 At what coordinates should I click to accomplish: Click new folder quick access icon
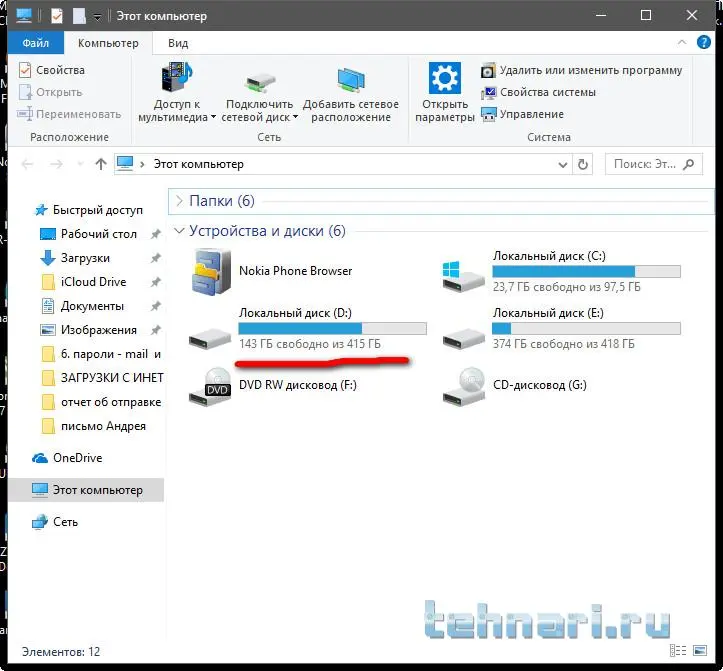click(79, 16)
